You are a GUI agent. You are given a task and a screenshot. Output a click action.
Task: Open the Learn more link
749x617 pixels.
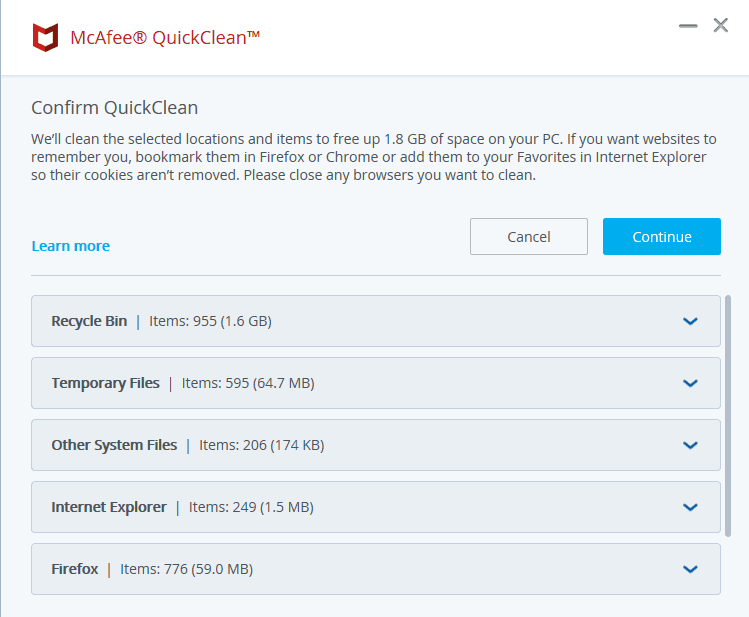pos(71,246)
